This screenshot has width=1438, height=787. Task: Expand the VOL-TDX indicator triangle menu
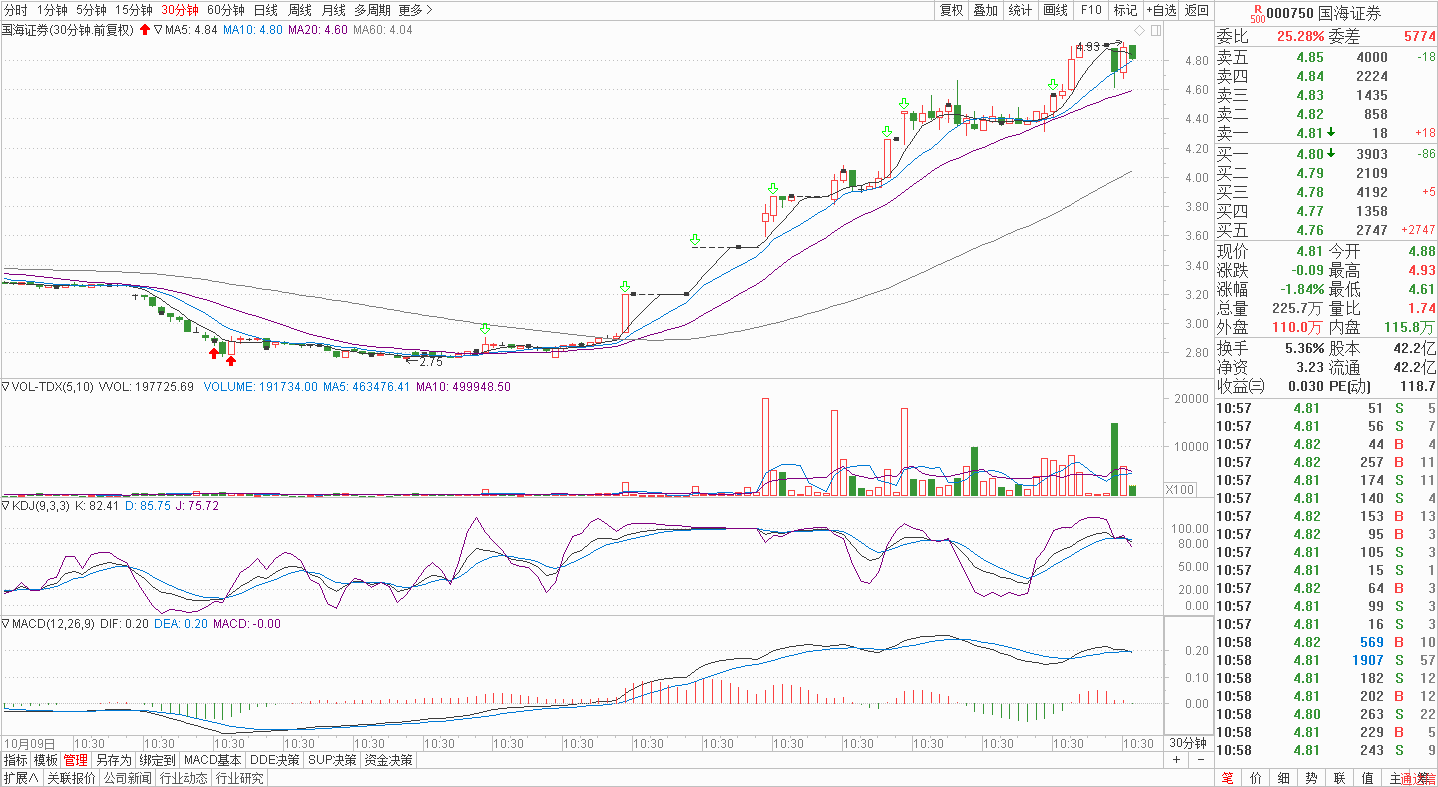5,386
